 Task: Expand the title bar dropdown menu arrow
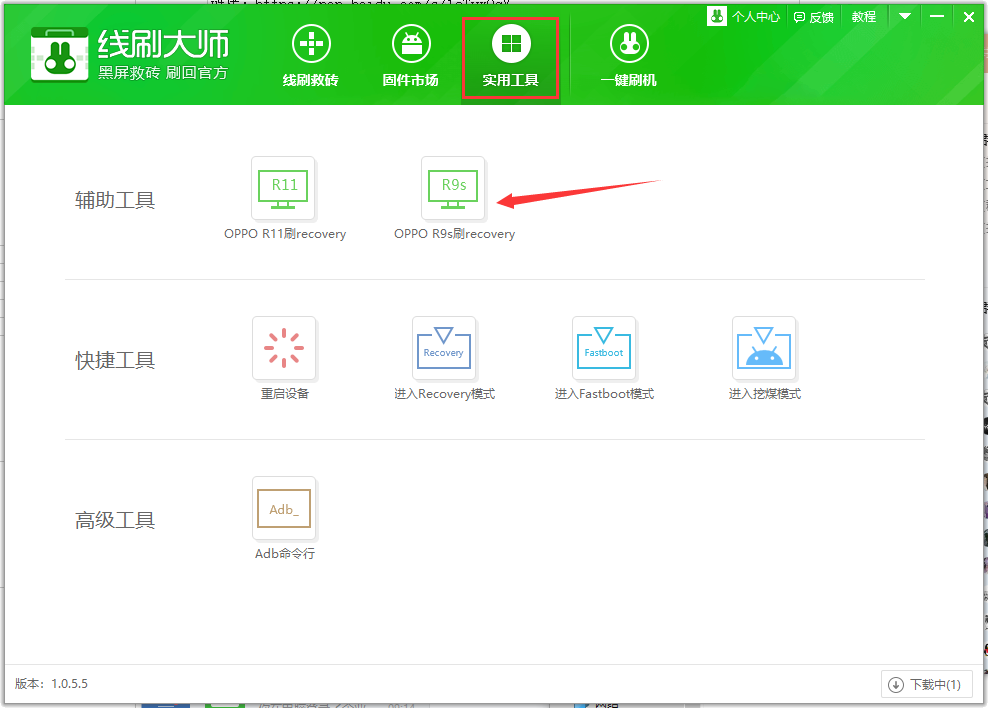click(x=905, y=17)
